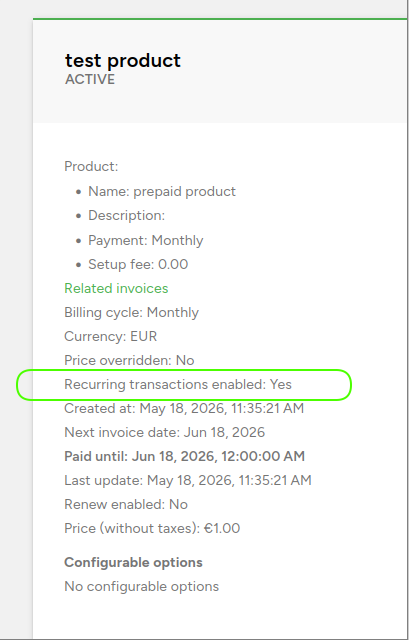This screenshot has width=409, height=640.
Task: Select the Recurring transactions enabled line
Action: [x=178, y=384]
